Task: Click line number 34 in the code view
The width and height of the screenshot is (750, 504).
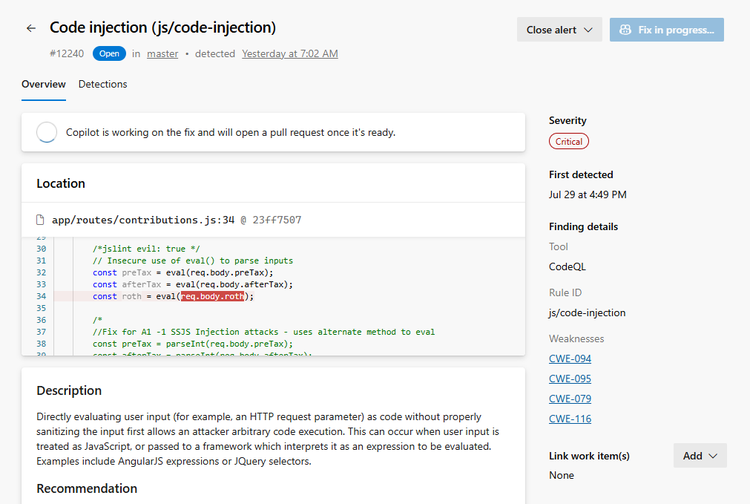Action: click(x=41, y=296)
